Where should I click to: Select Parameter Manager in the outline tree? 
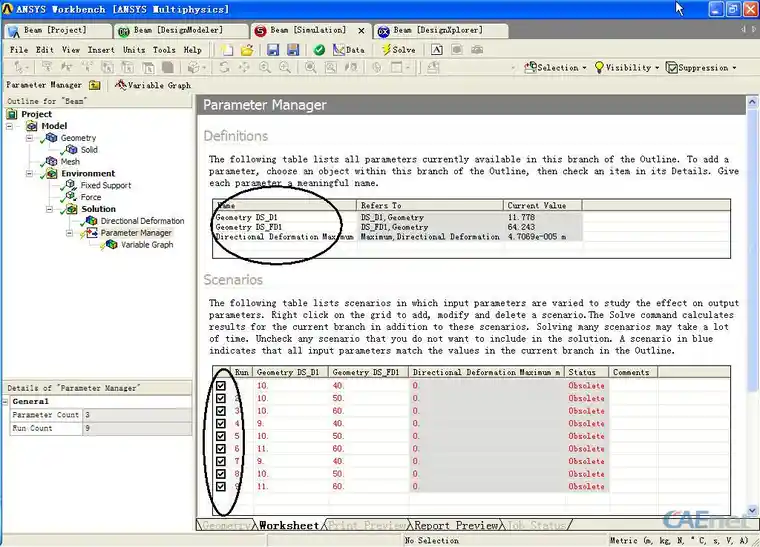(136, 233)
